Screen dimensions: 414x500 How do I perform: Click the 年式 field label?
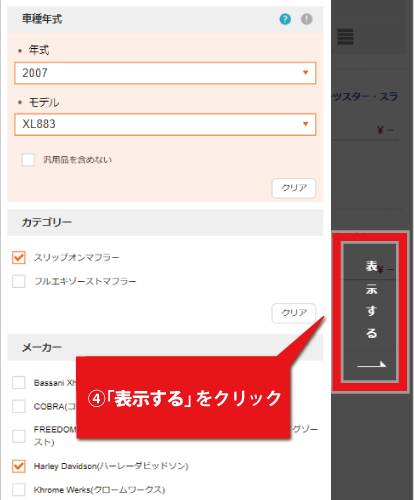(x=39, y=50)
